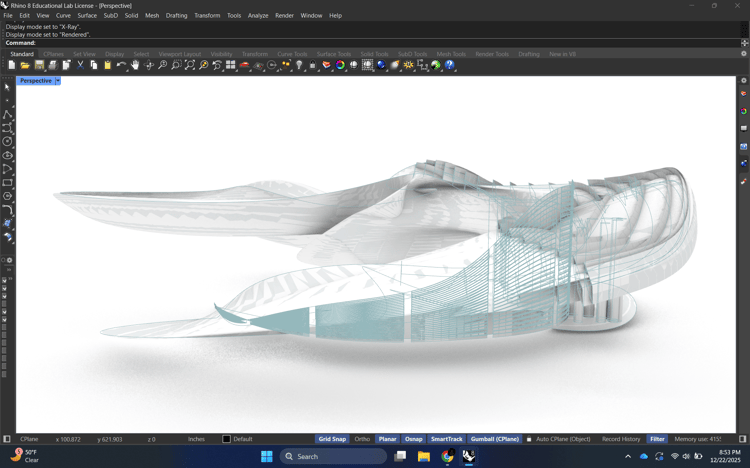
Task: Toggle Osnap in the status bar
Action: 413,439
